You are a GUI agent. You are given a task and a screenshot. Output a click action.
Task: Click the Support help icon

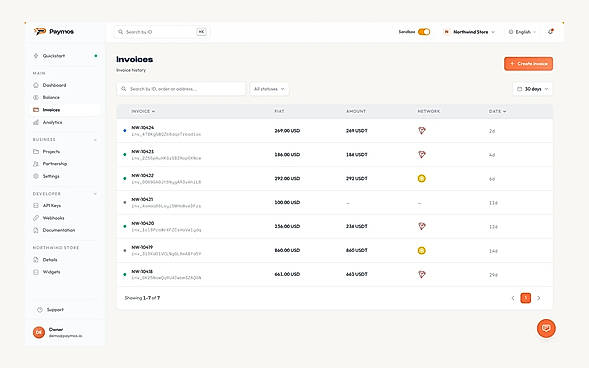click(x=40, y=310)
